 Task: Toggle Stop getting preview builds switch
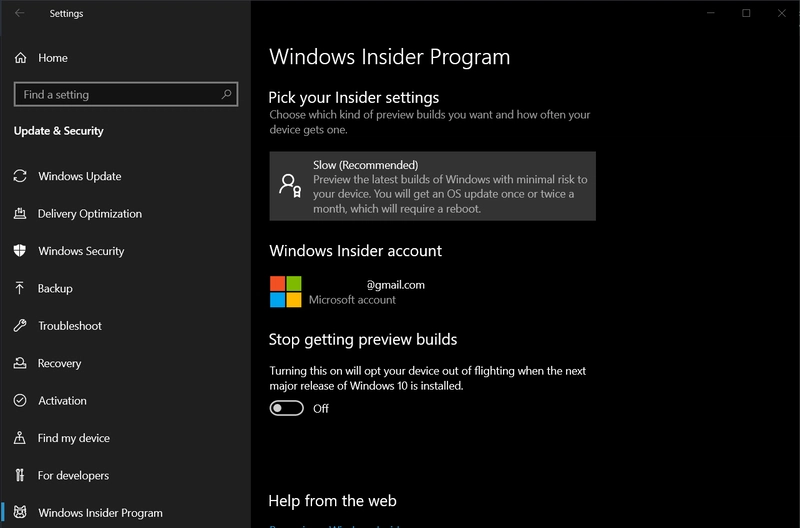pyautogui.click(x=287, y=408)
